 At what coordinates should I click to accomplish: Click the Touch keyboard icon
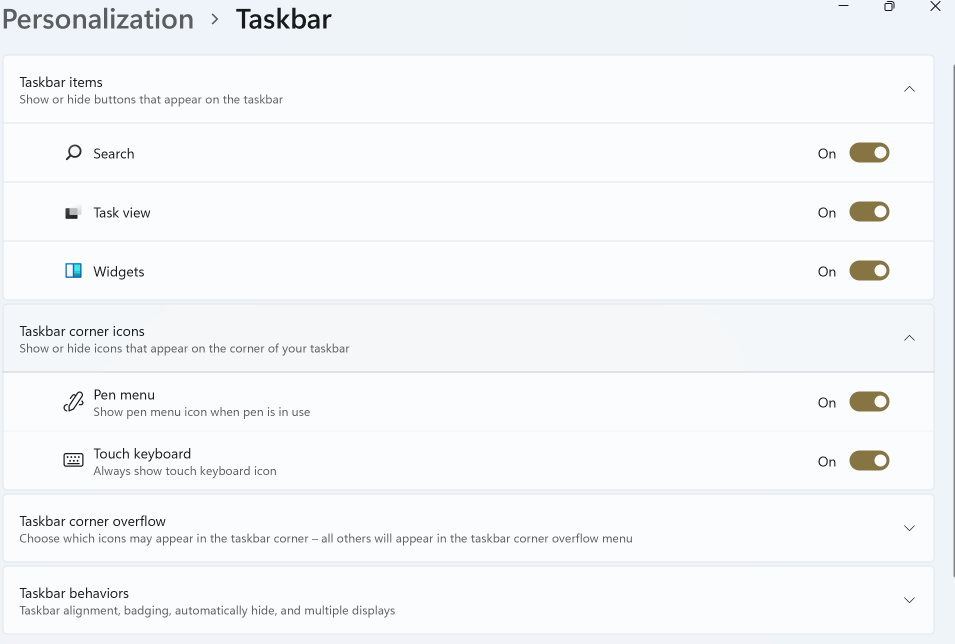coord(73,459)
